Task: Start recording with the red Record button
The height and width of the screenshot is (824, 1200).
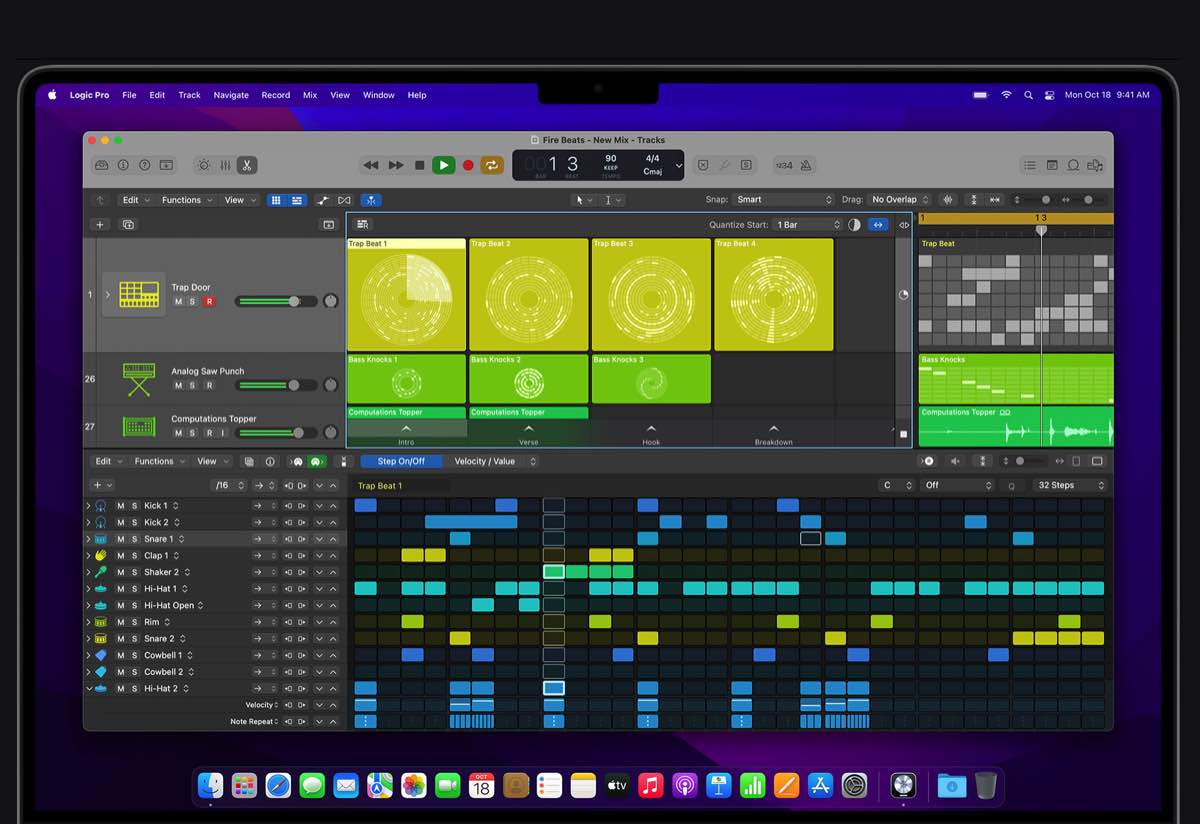Action: (x=467, y=165)
